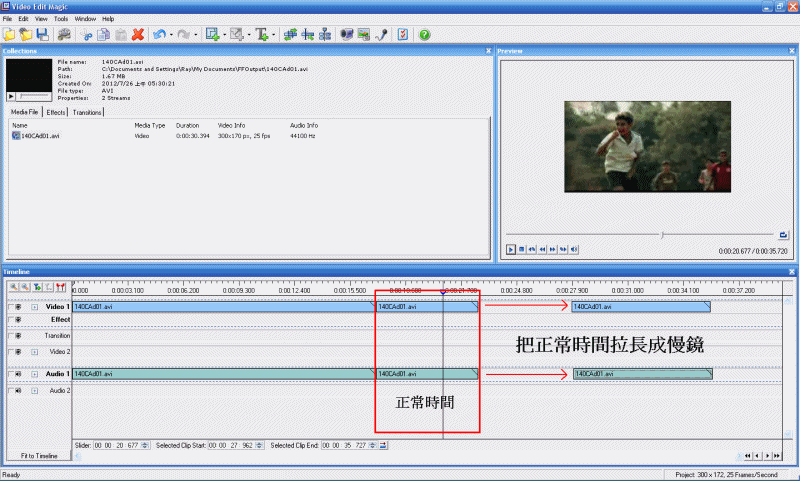The image size is (800, 481).
Task: Click the Fit to Timeline button
Action: [39, 455]
